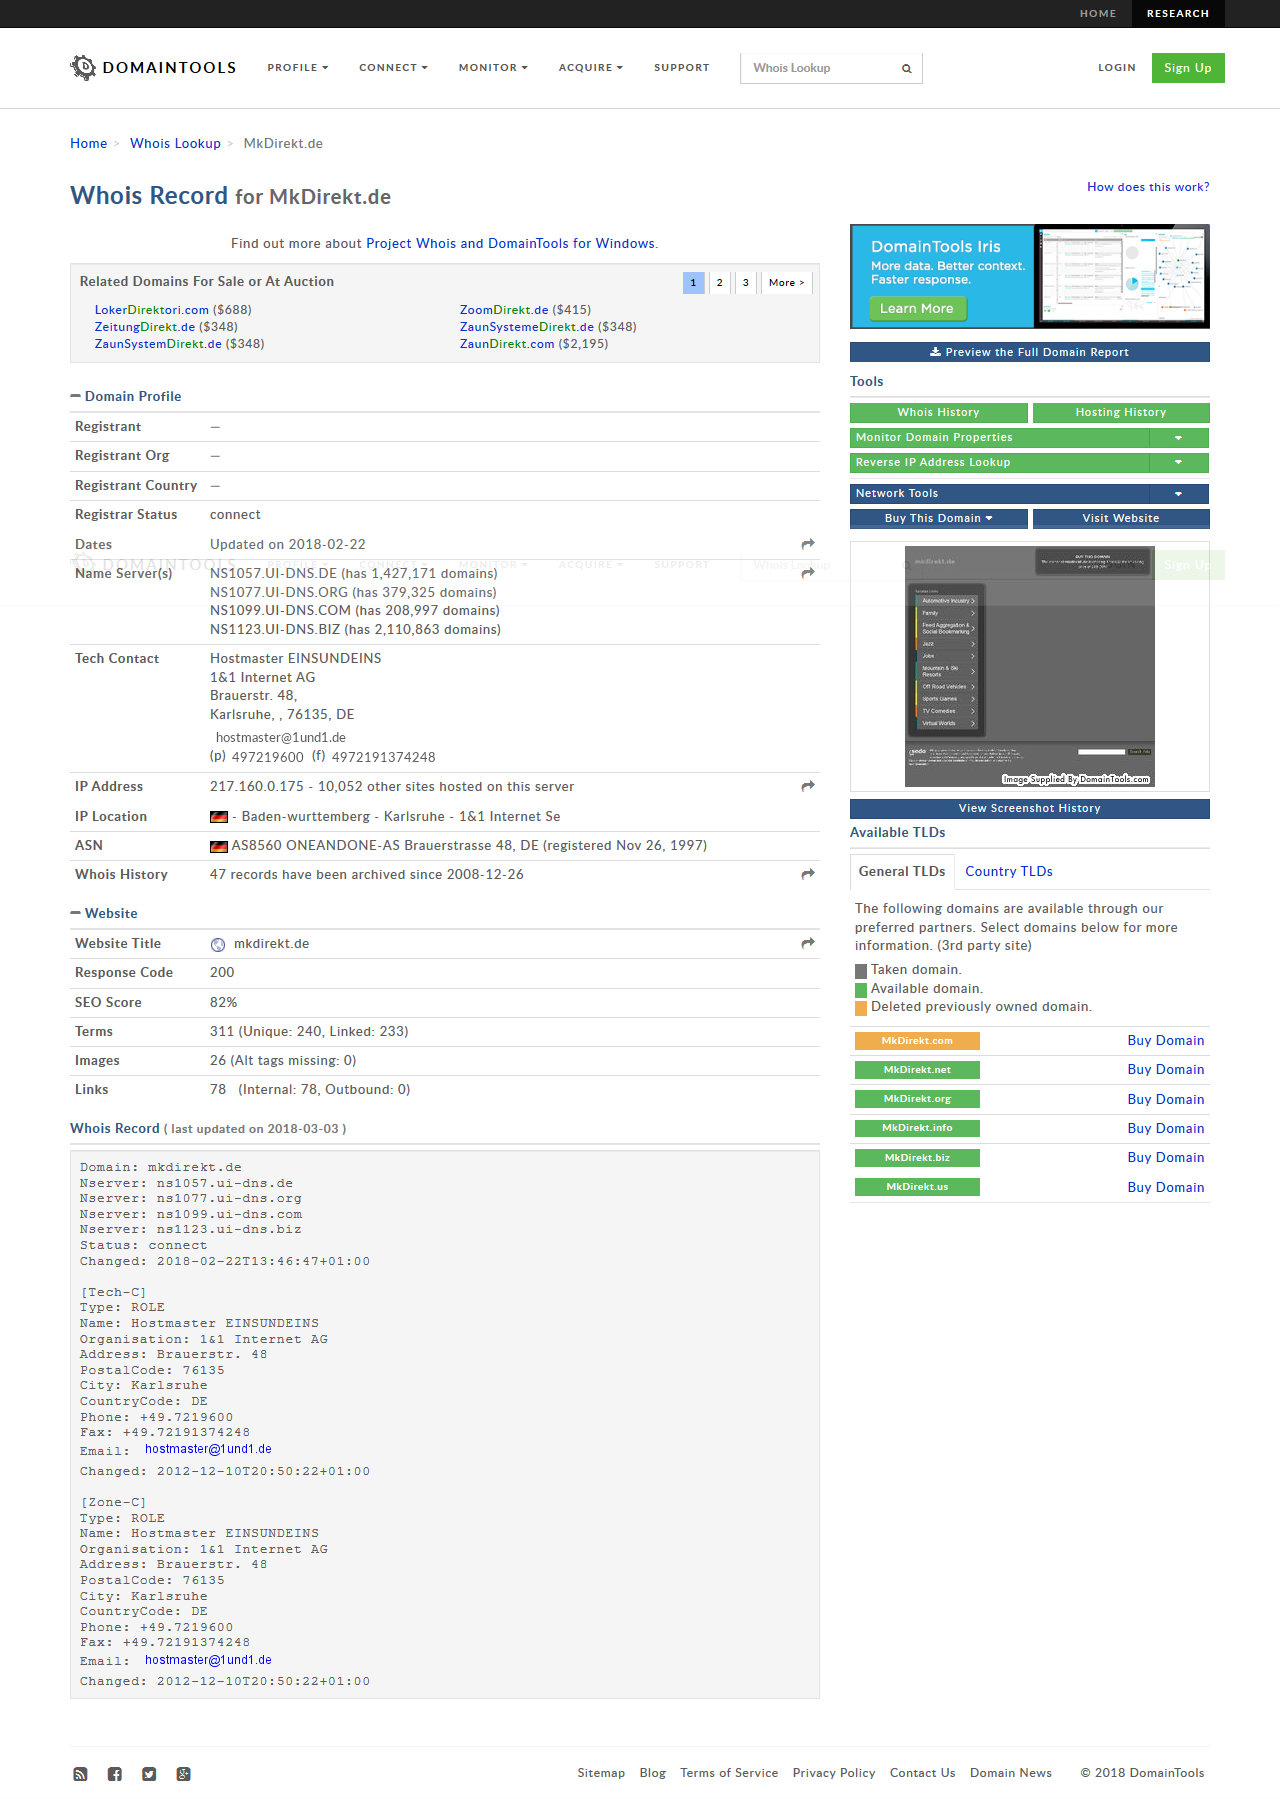1280x1799 pixels.
Task: Open Project Whois and DomainTools for Windows link
Action: pos(510,243)
